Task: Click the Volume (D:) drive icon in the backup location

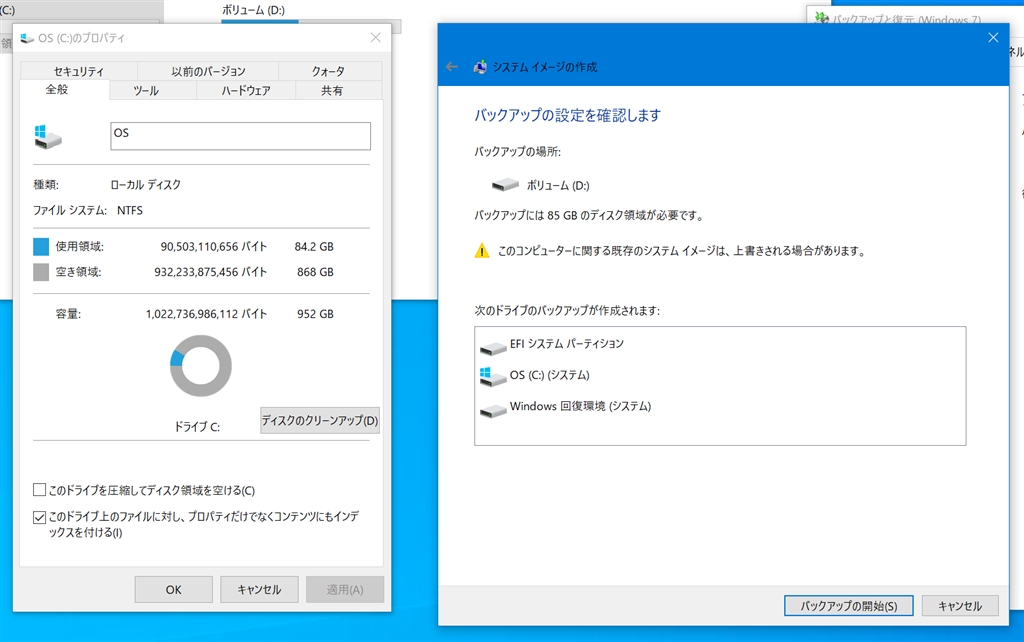Action: click(505, 185)
